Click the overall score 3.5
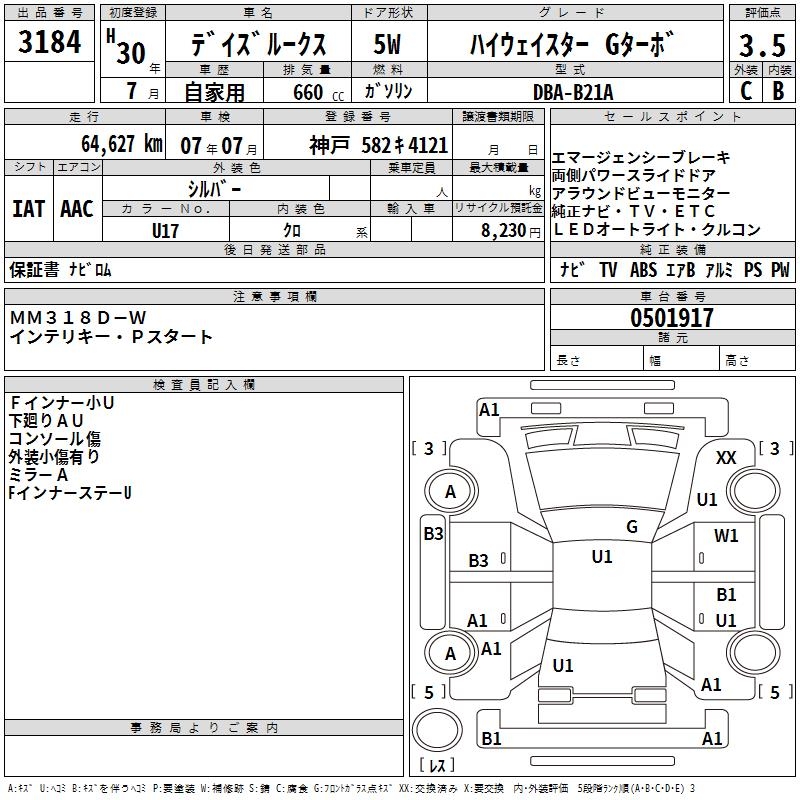The image size is (800, 800). pyautogui.click(x=762, y=45)
